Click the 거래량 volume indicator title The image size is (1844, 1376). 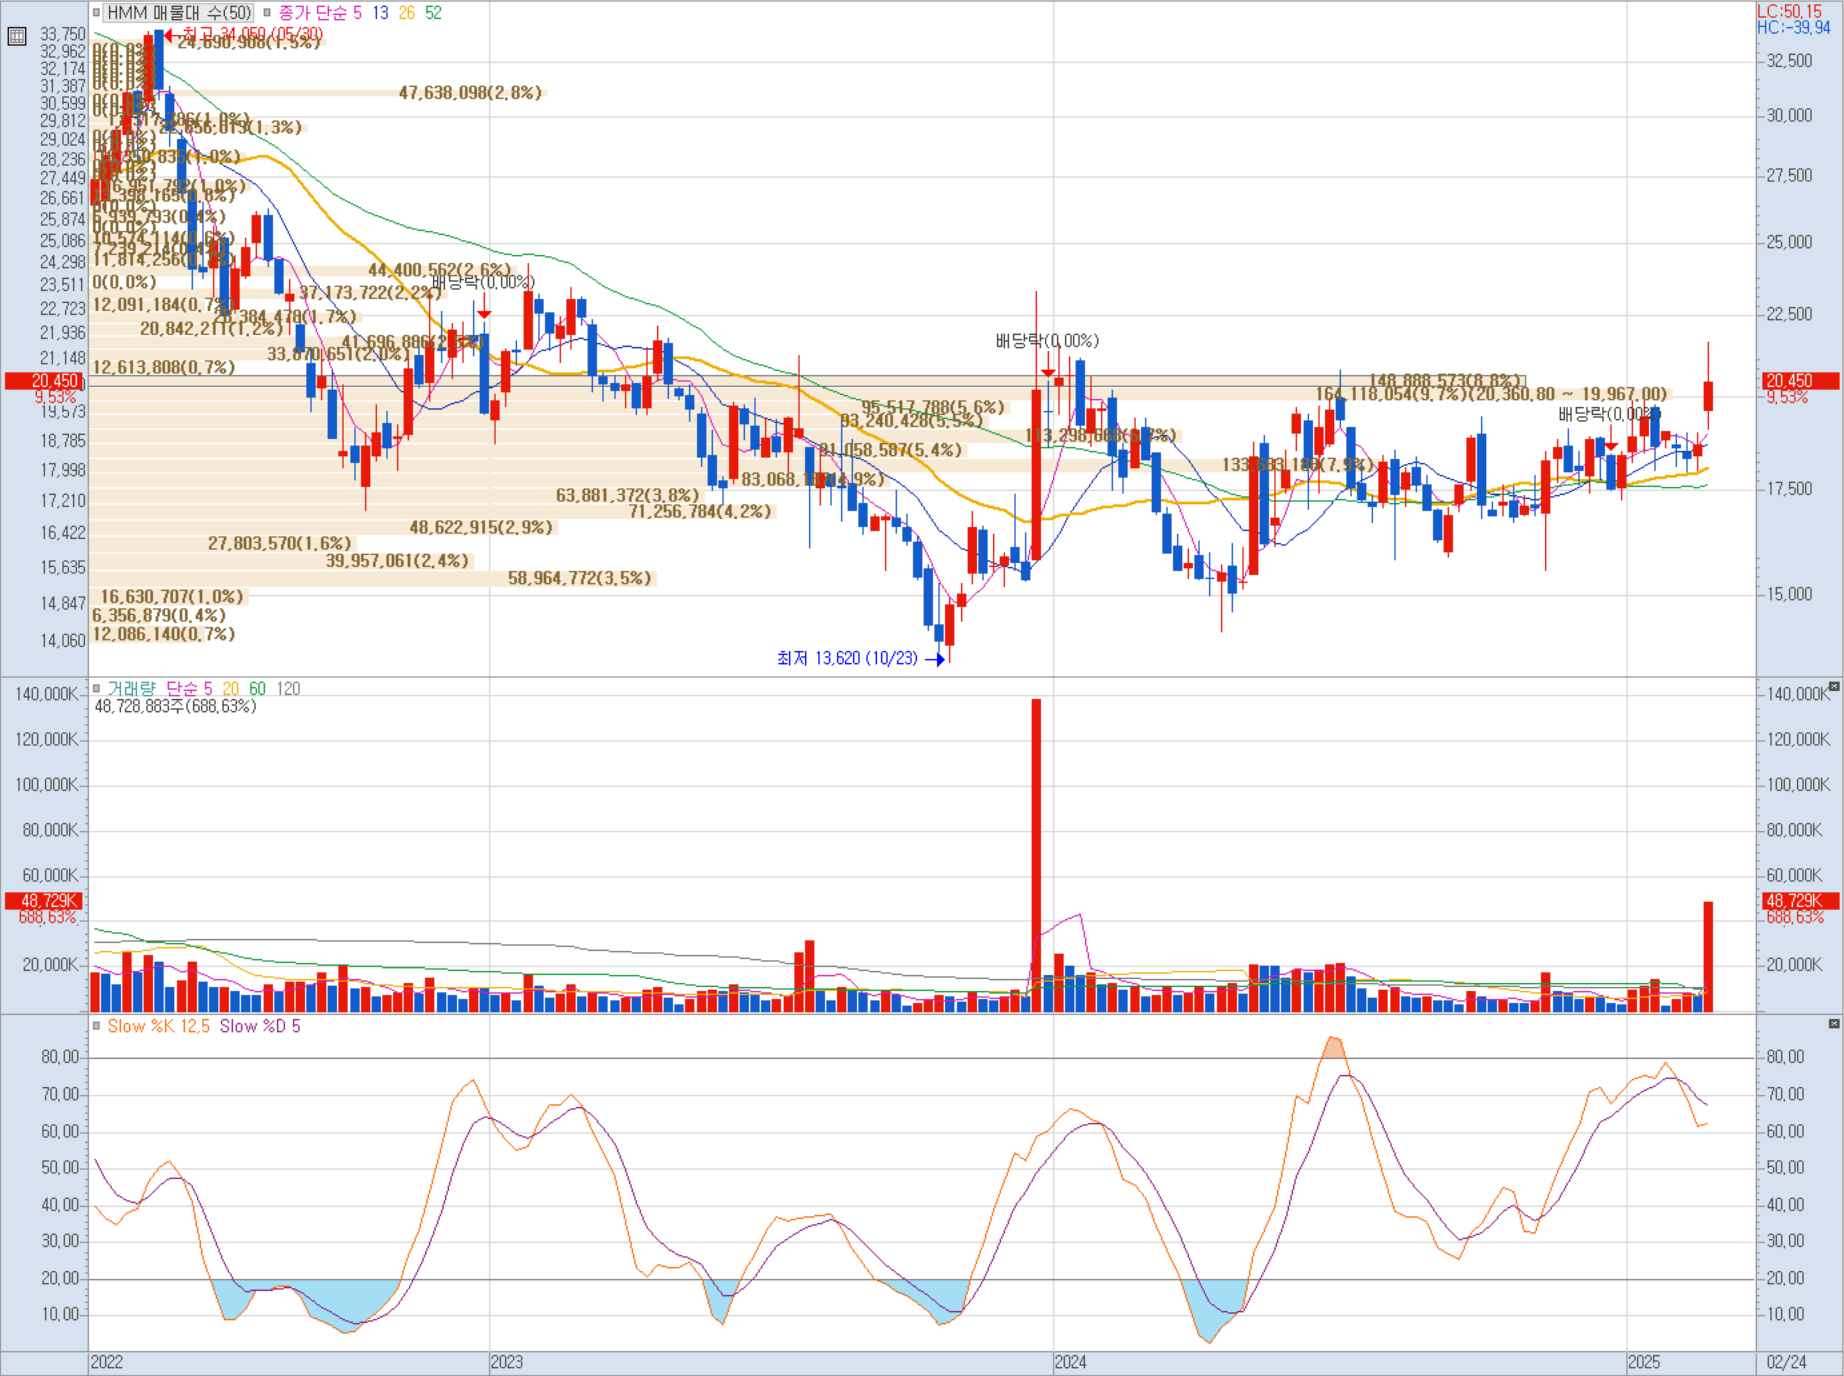coord(131,688)
